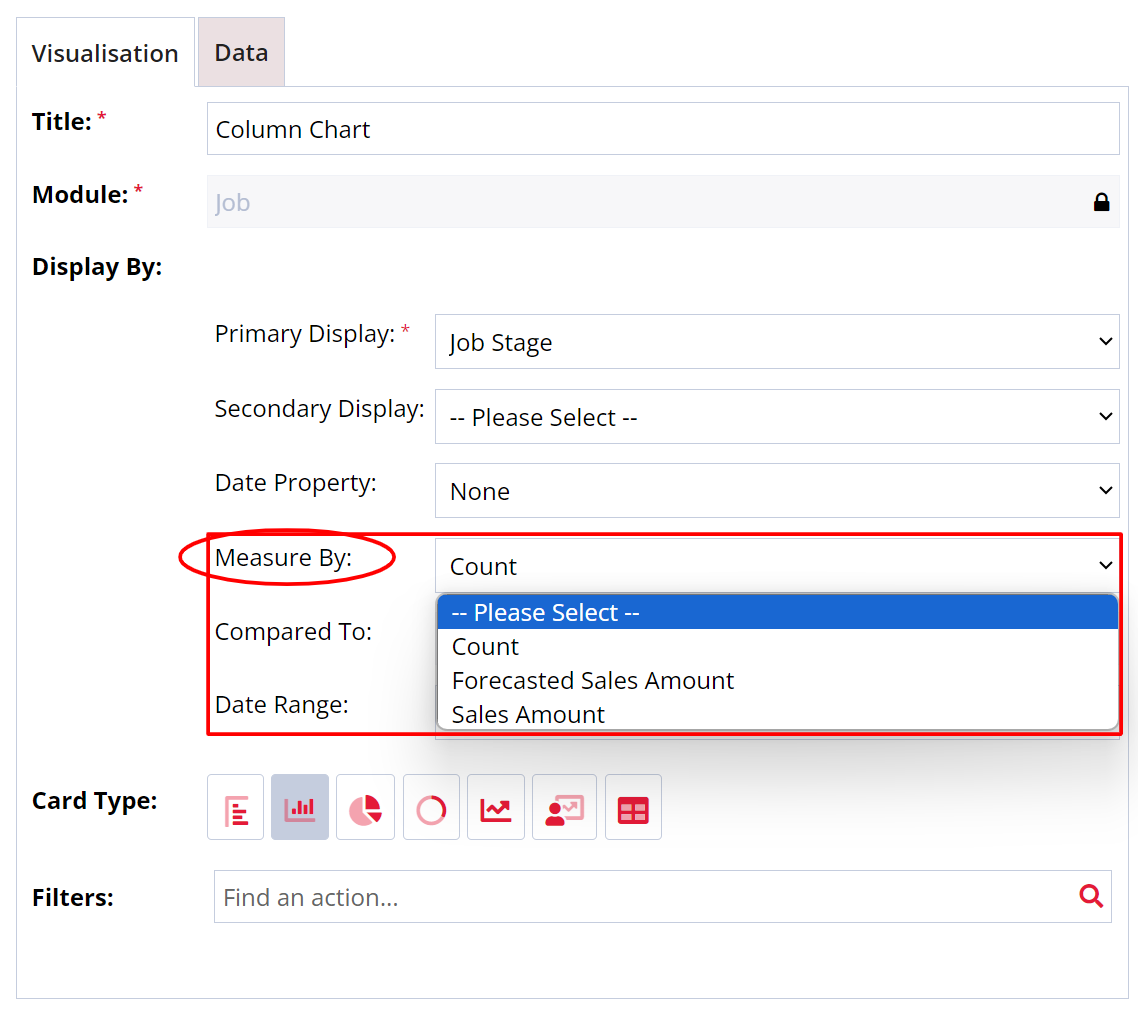This screenshot has height=1015, width=1138.
Task: Choose Count from the dropdown list
Action: pyautogui.click(x=486, y=647)
